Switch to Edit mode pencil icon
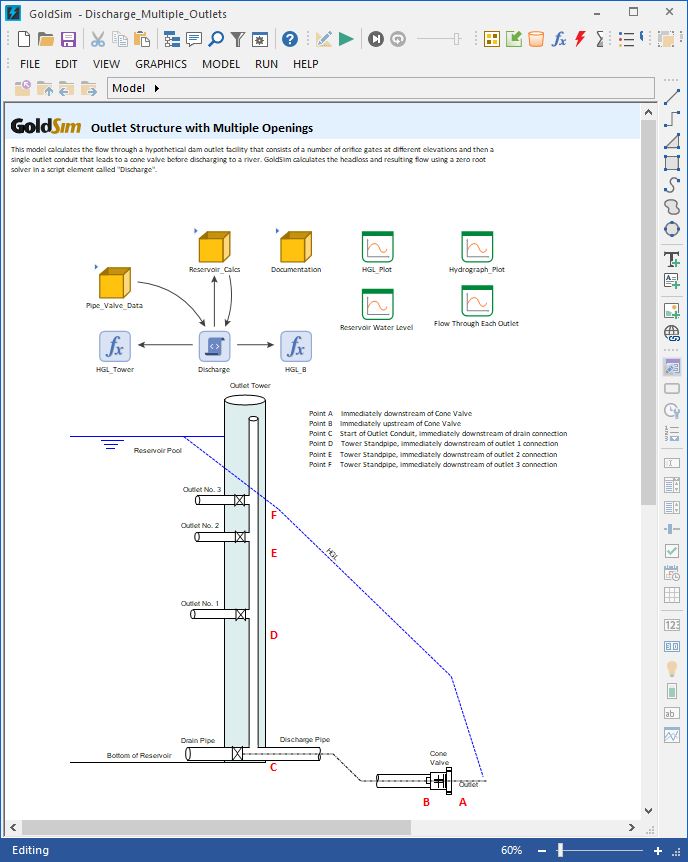 (323, 39)
